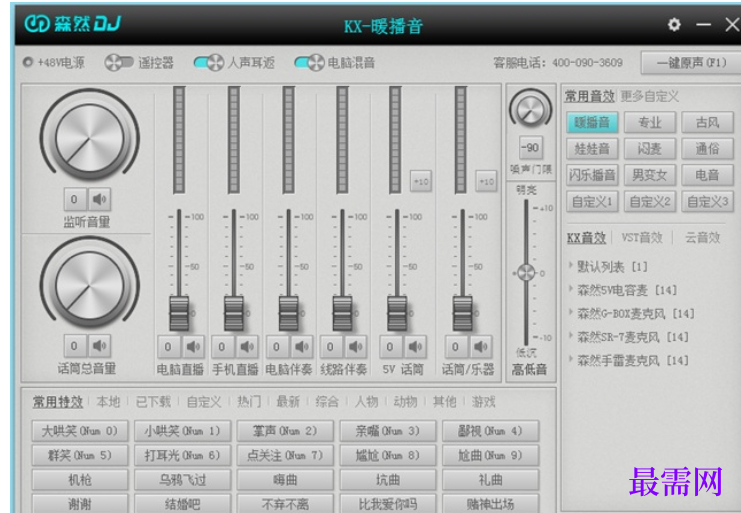The height and width of the screenshot is (513, 741).
Task: Select the 娃娃音 preset
Action: (592, 149)
